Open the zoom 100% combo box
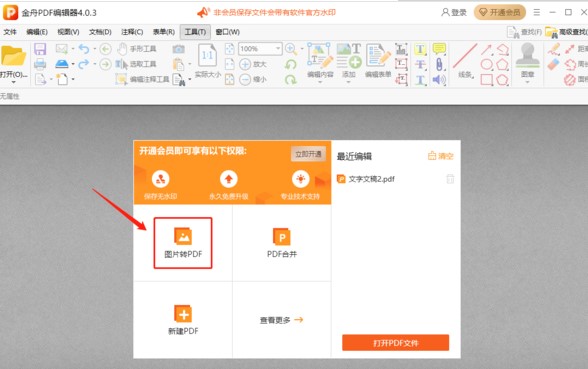The image size is (588, 369). pyautogui.click(x=260, y=49)
